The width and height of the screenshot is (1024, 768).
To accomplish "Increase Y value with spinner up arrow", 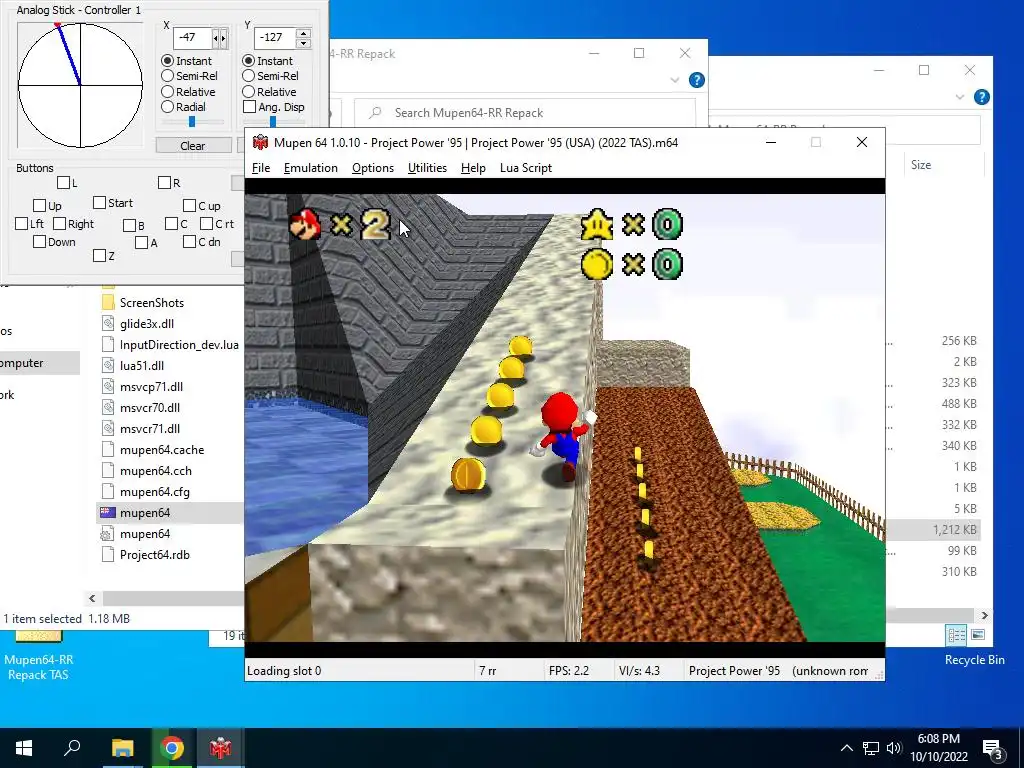I will 303,33.
